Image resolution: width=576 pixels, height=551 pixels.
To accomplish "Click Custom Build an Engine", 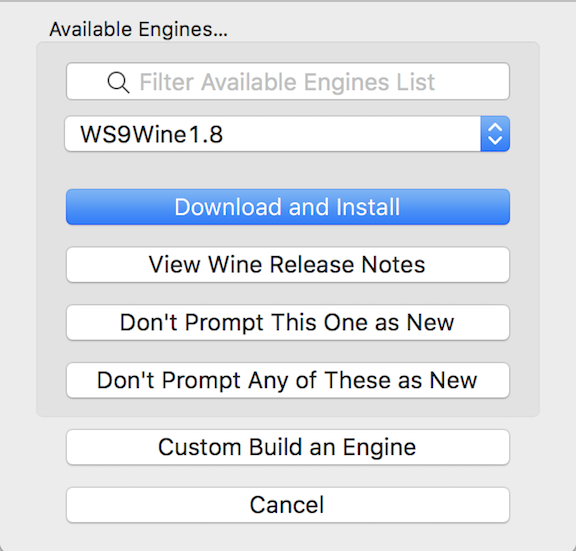I will [288, 447].
